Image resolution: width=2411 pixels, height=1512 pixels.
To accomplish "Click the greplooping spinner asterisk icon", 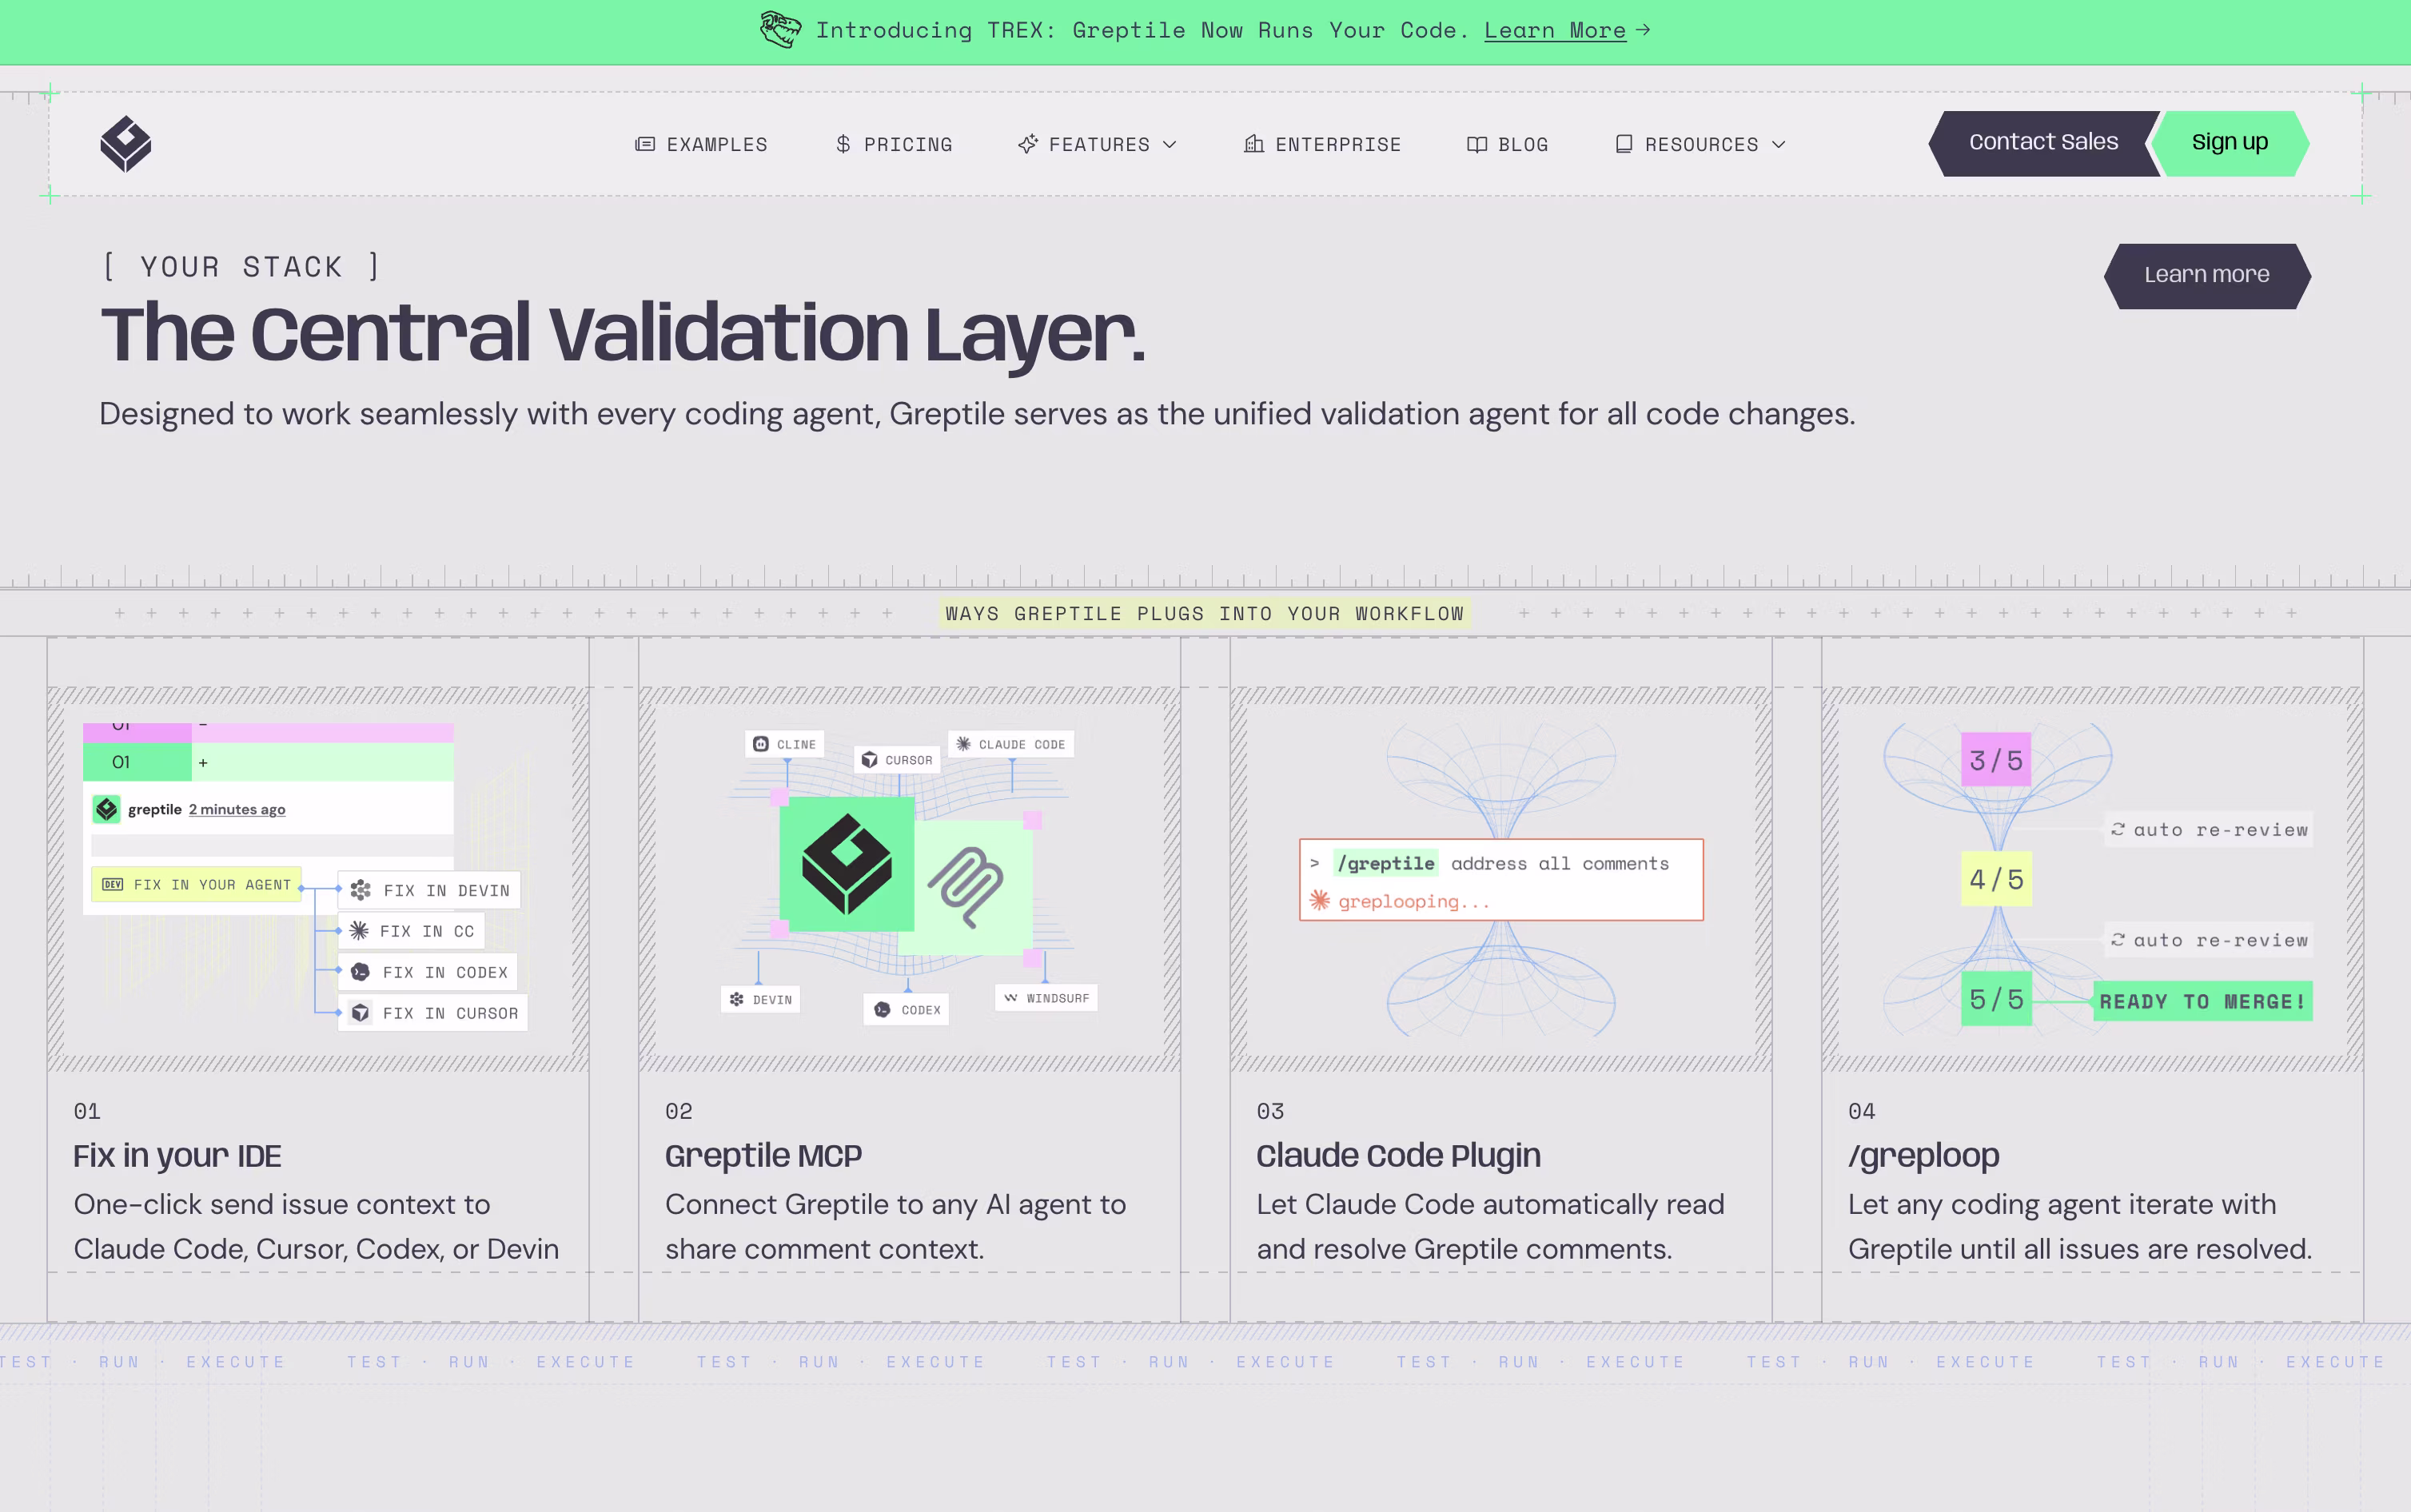I will click(x=1320, y=901).
